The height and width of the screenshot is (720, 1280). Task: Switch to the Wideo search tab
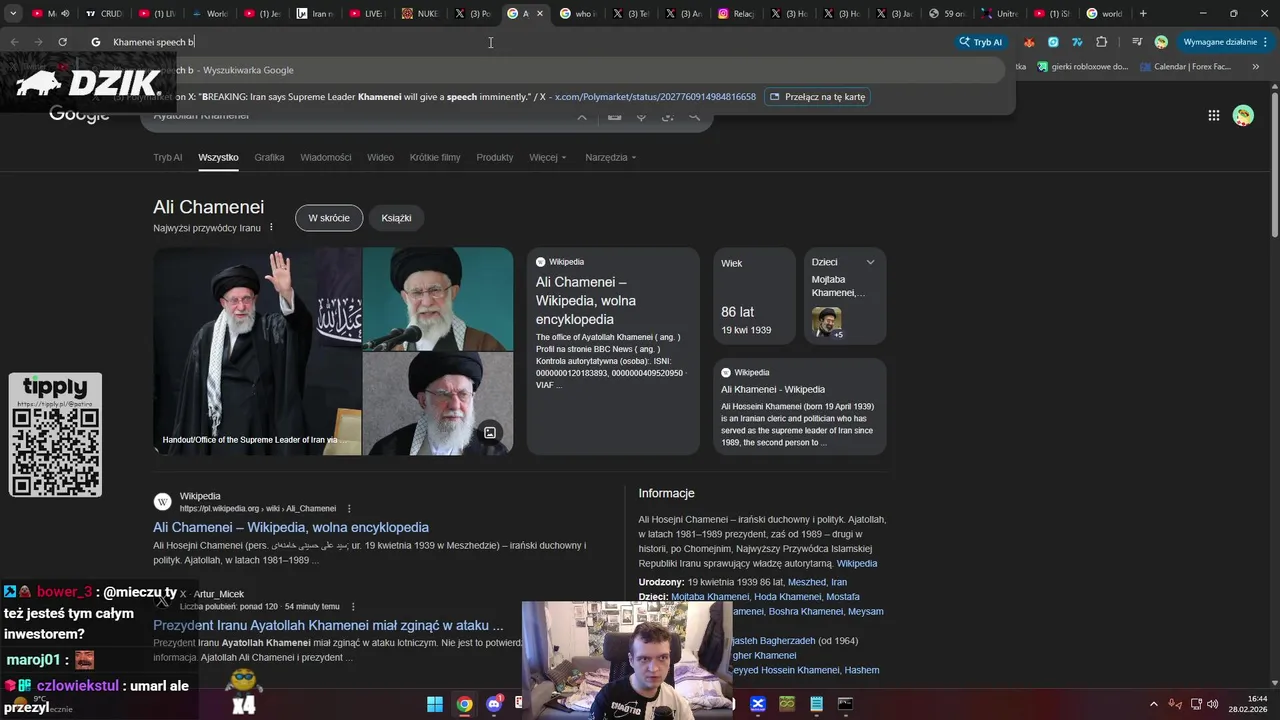(380, 157)
